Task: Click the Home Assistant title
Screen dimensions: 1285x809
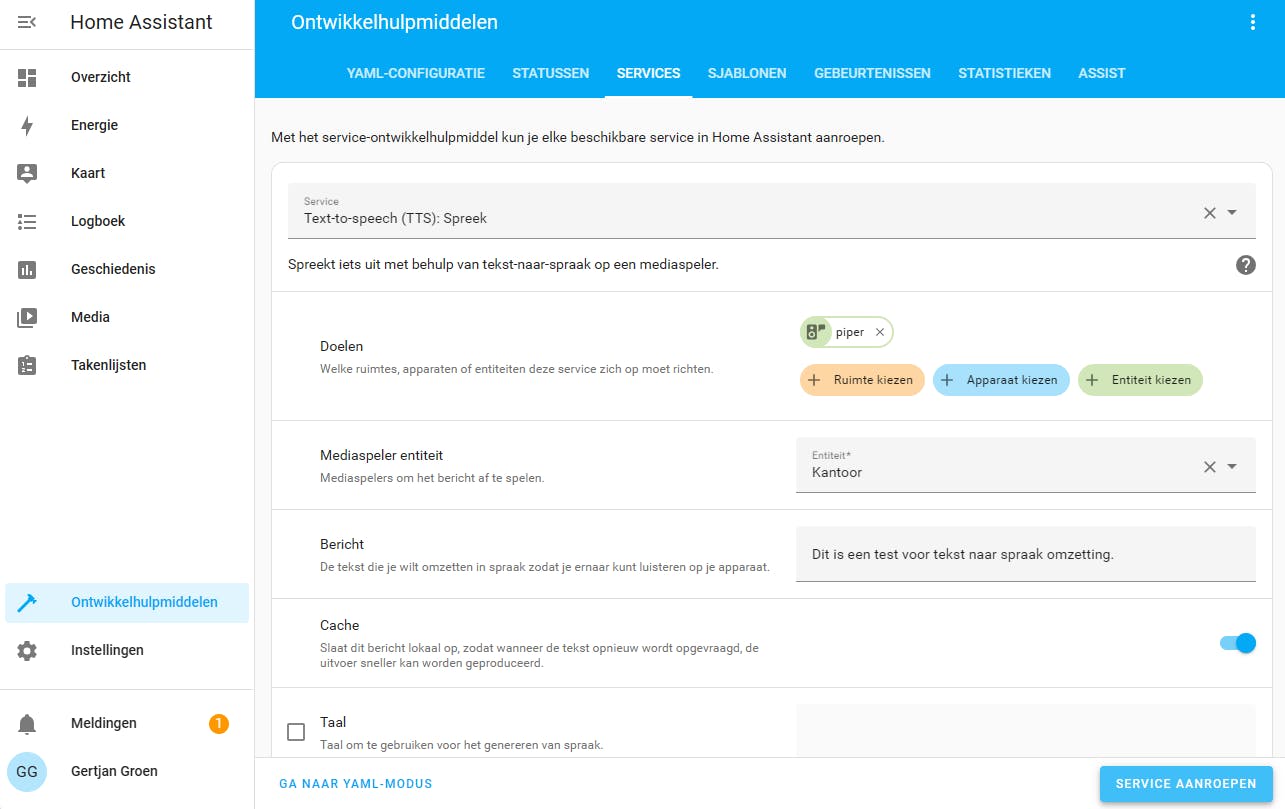Action: coord(141,22)
